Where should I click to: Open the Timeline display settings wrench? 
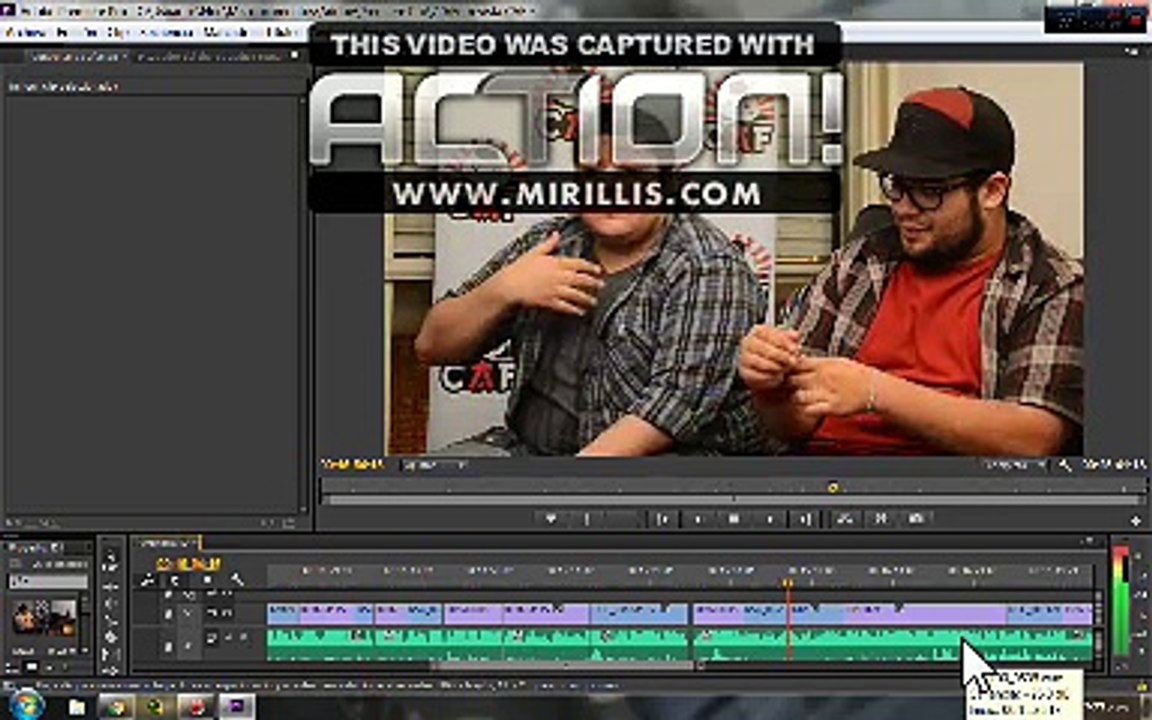click(x=237, y=580)
